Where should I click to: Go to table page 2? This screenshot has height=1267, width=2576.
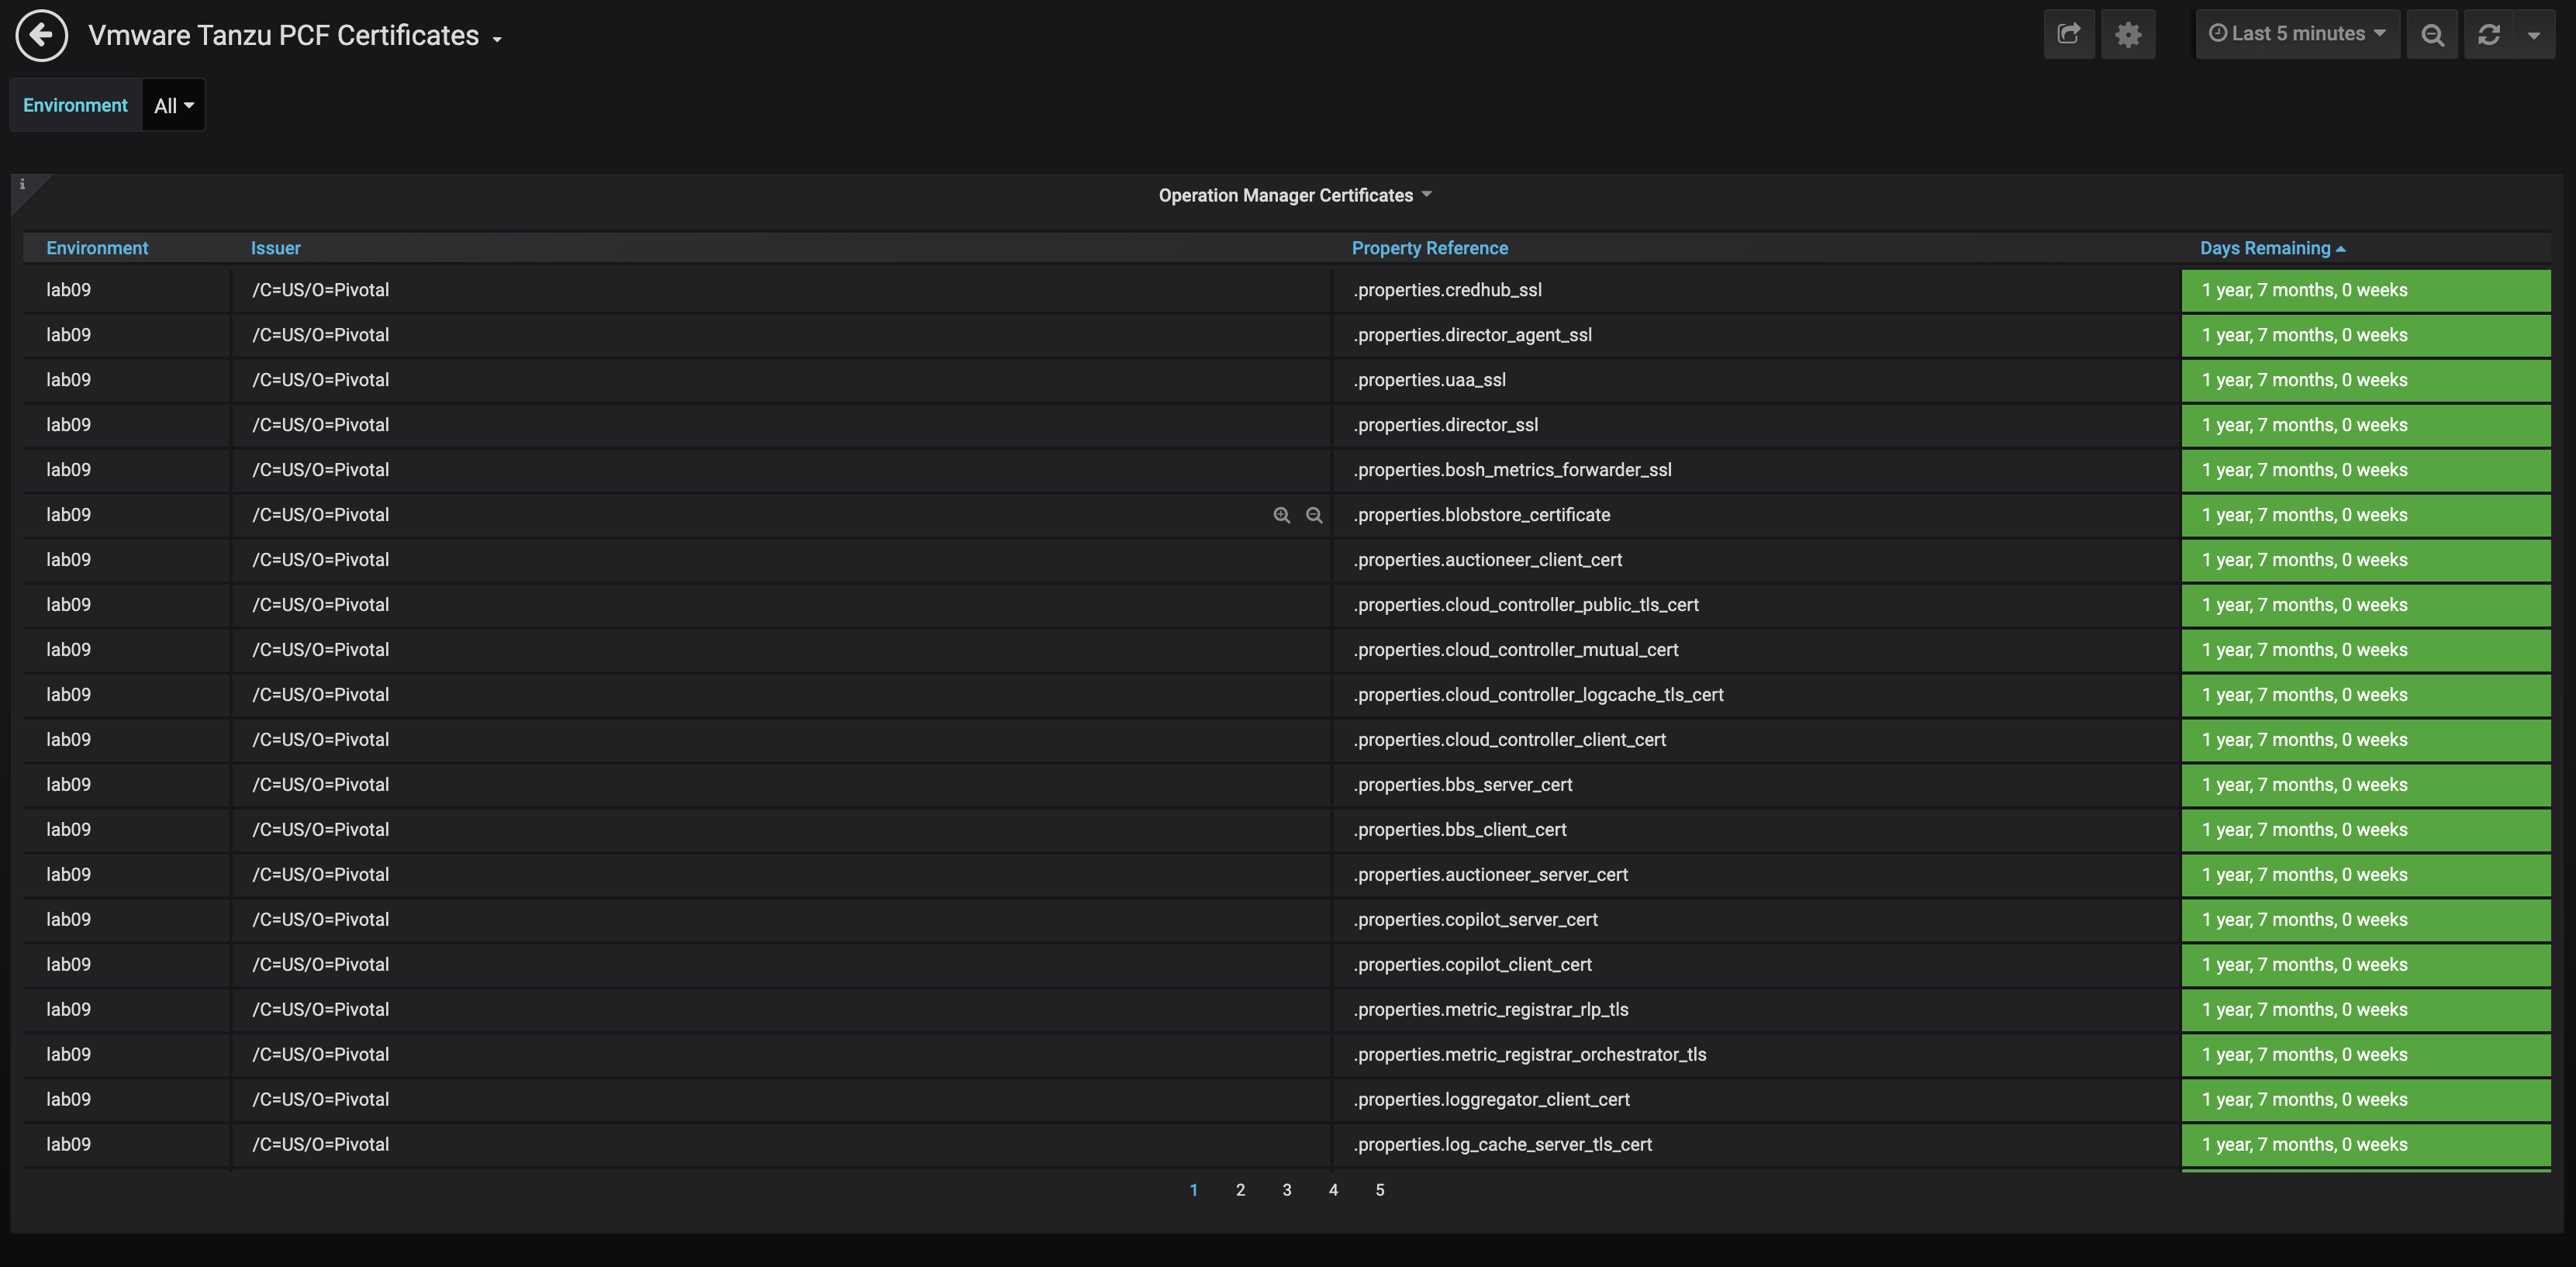[1240, 1190]
